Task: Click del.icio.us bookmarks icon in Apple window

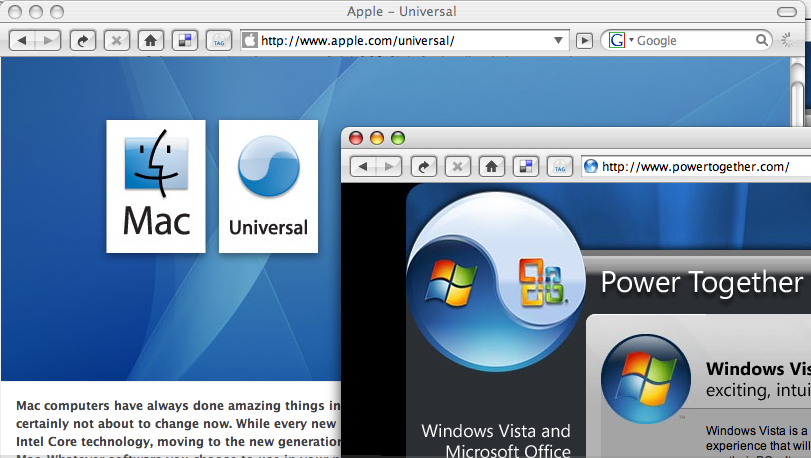Action: pyautogui.click(x=184, y=41)
